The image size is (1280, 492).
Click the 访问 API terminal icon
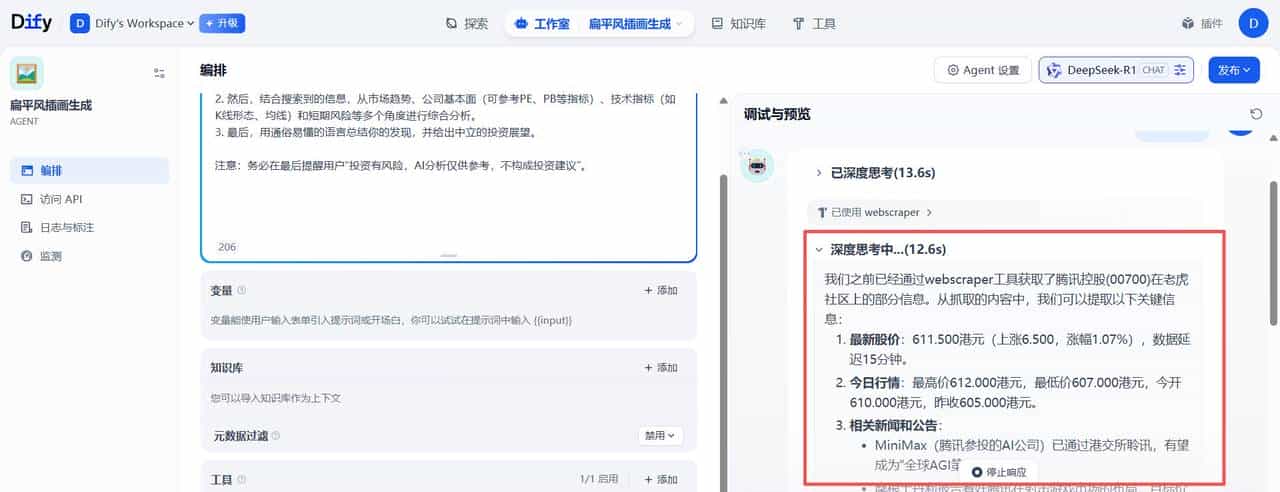[27, 199]
